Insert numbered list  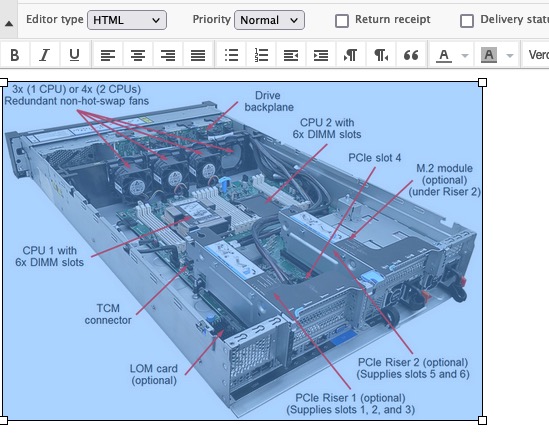(x=261, y=55)
